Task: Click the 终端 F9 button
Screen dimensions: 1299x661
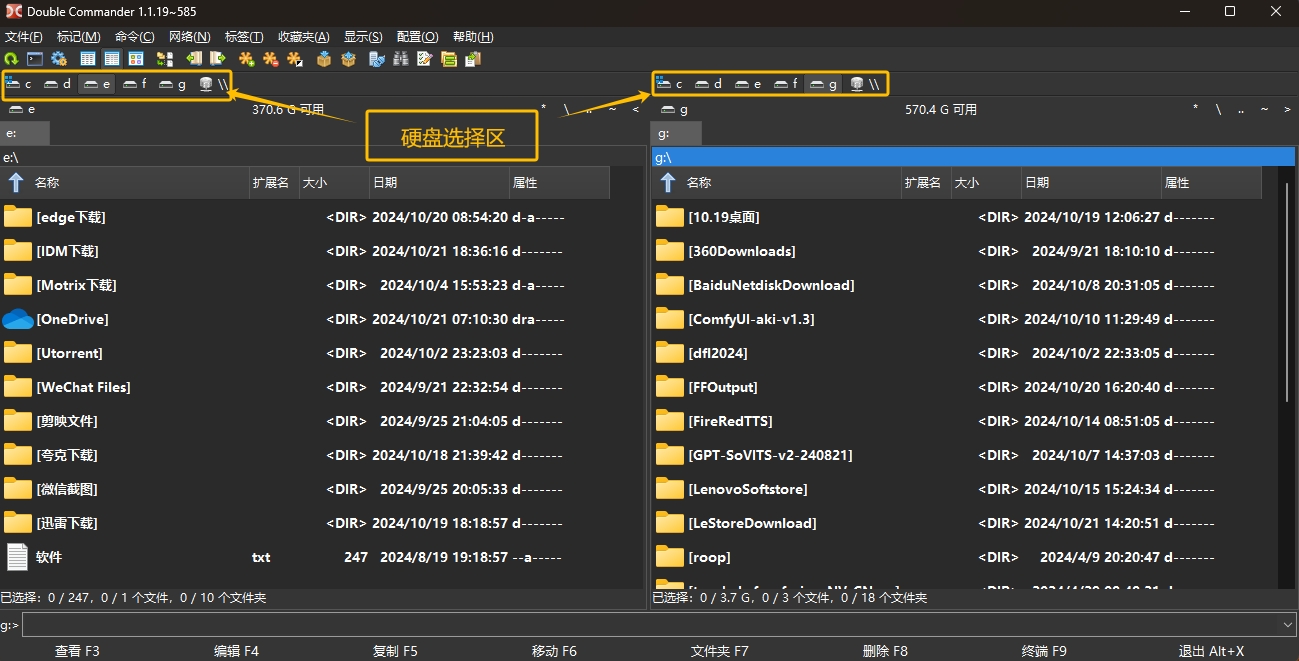Action: pyautogui.click(x=1045, y=651)
